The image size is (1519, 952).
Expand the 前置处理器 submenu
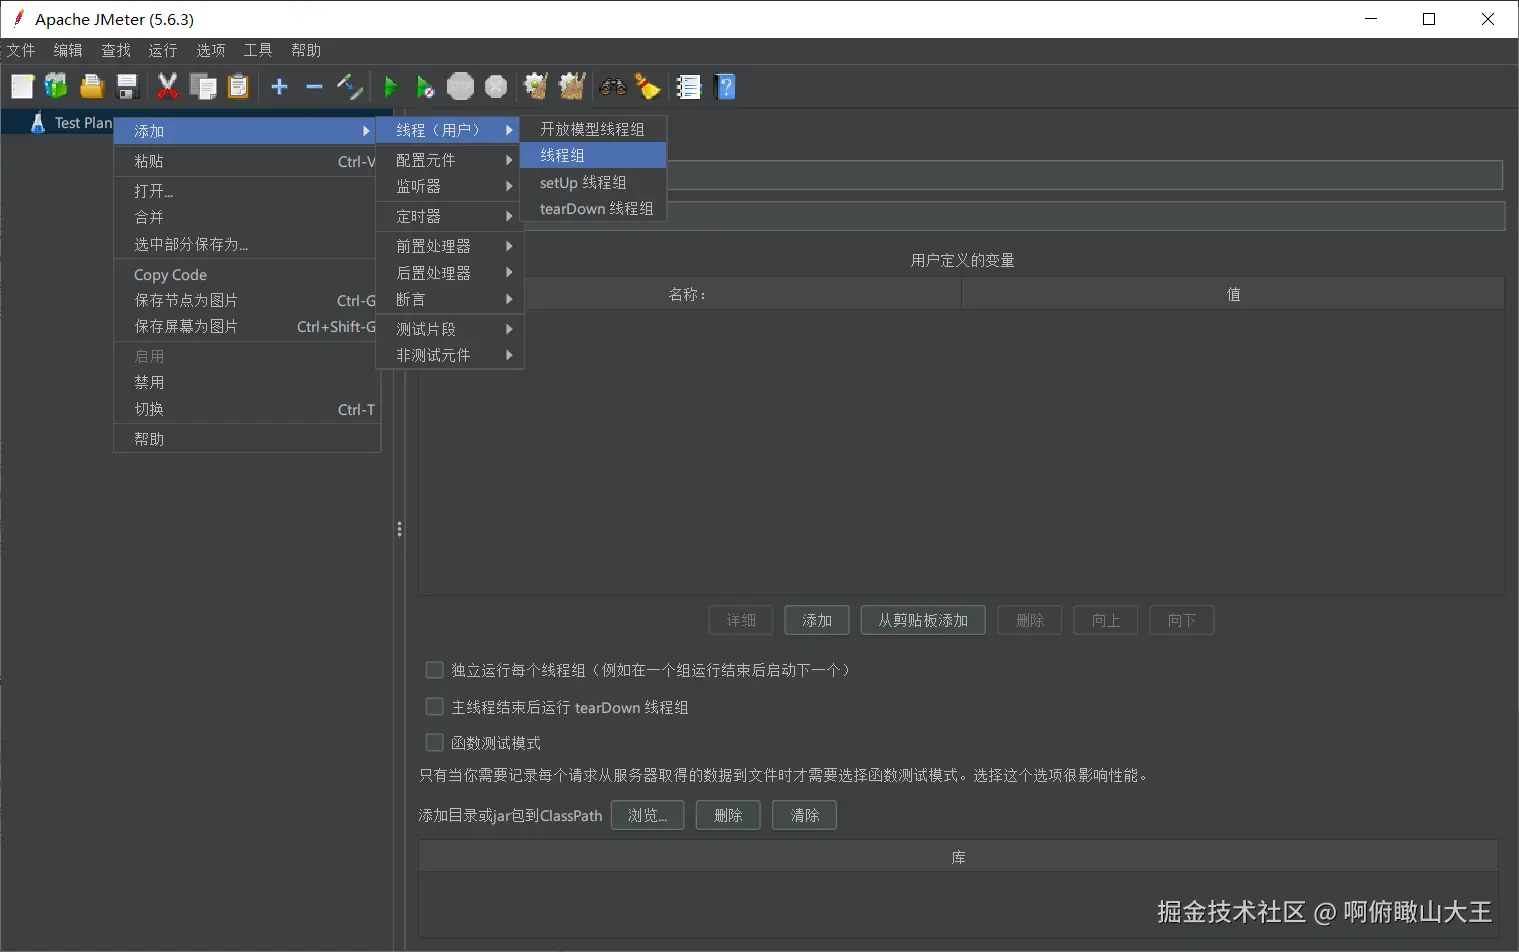[x=450, y=246]
